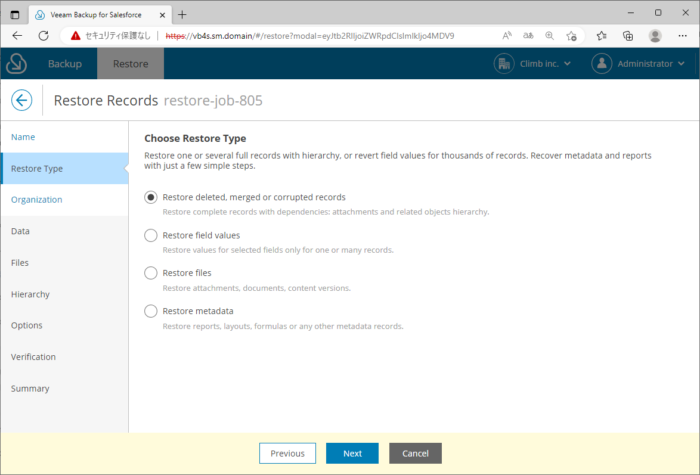Open the Restore tab
The image size is (700, 475).
pos(130,64)
